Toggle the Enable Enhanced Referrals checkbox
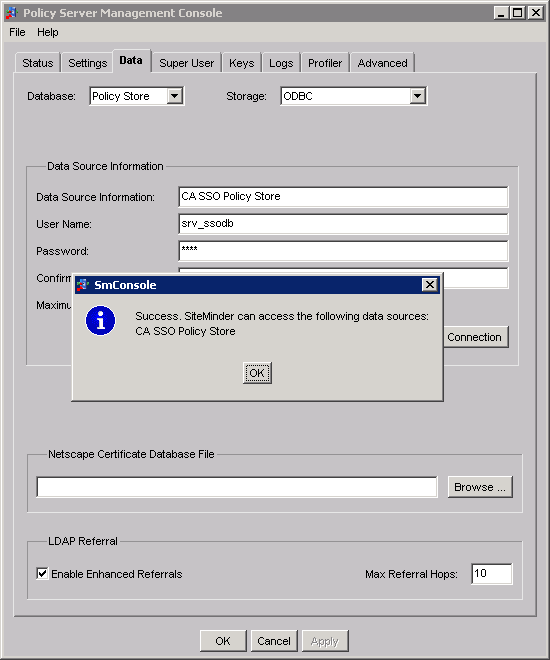Image resolution: width=550 pixels, height=660 pixels. point(42,573)
